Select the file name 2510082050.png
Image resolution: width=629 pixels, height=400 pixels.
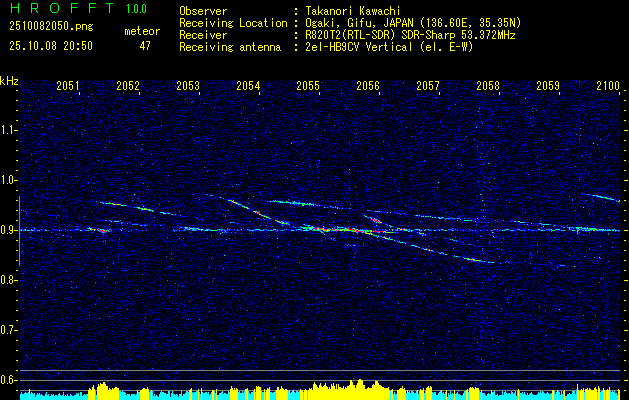[51, 26]
